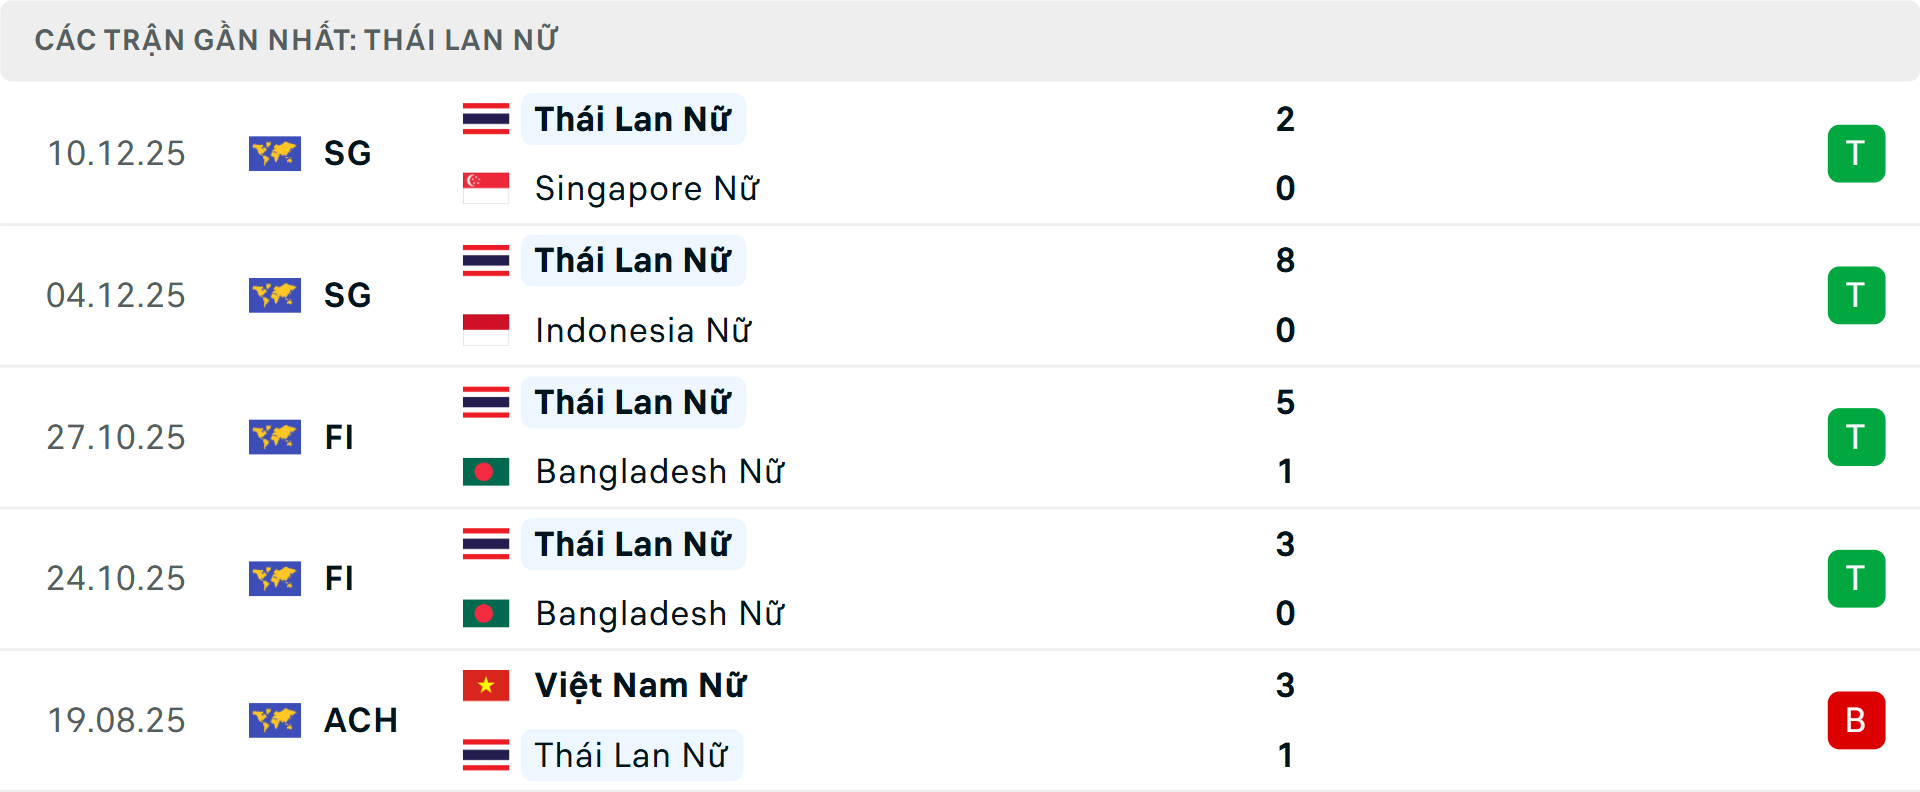Open the Thái Lan Nữ team page
The image size is (1920, 792).
633,119
